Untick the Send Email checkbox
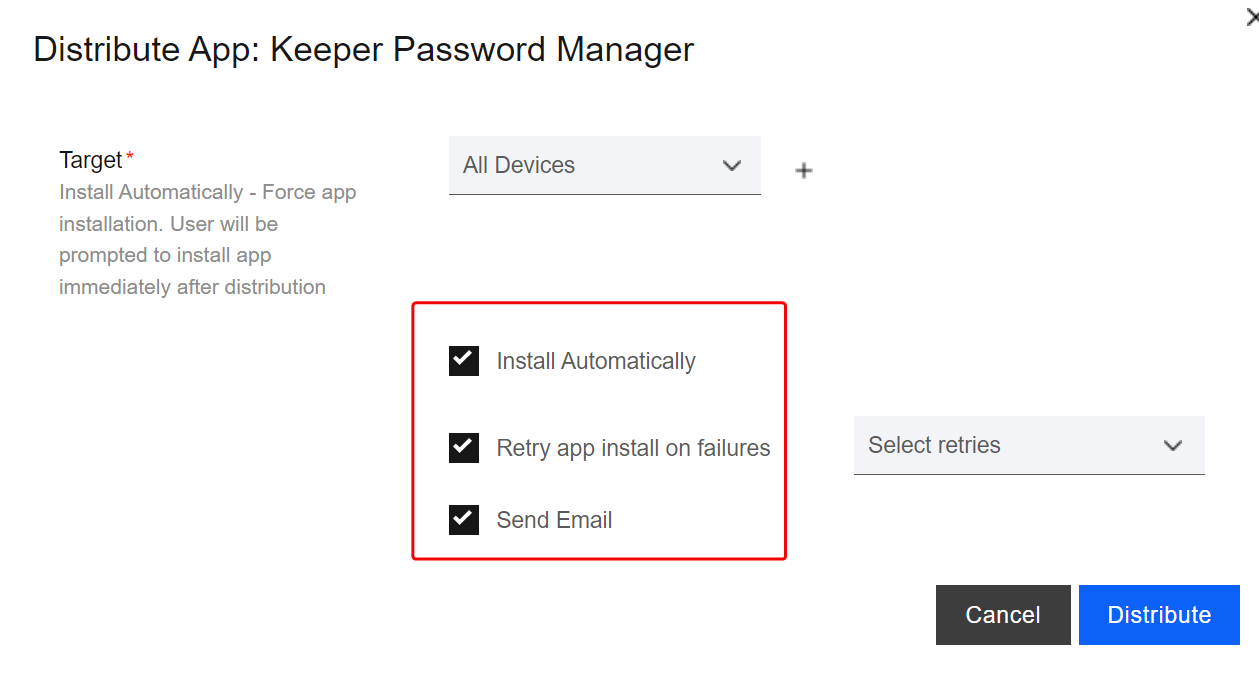 [x=464, y=520]
